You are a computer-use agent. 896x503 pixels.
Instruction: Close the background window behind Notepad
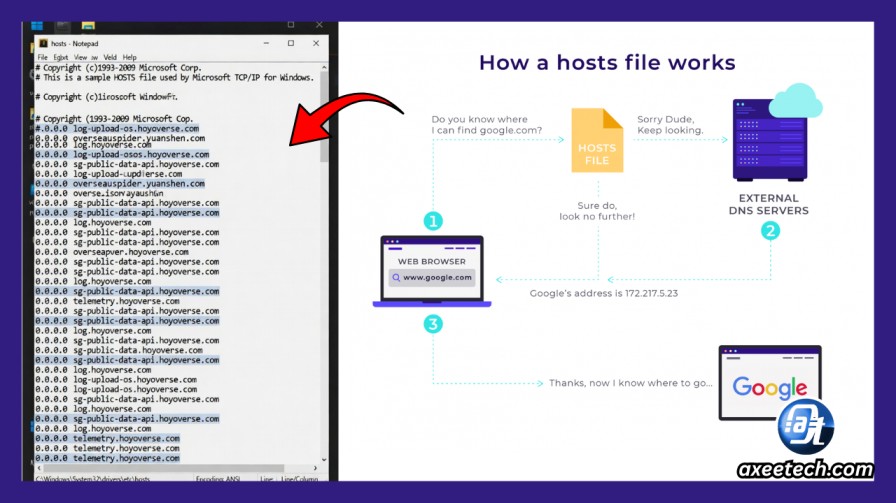pyautogui.click(x=319, y=25)
